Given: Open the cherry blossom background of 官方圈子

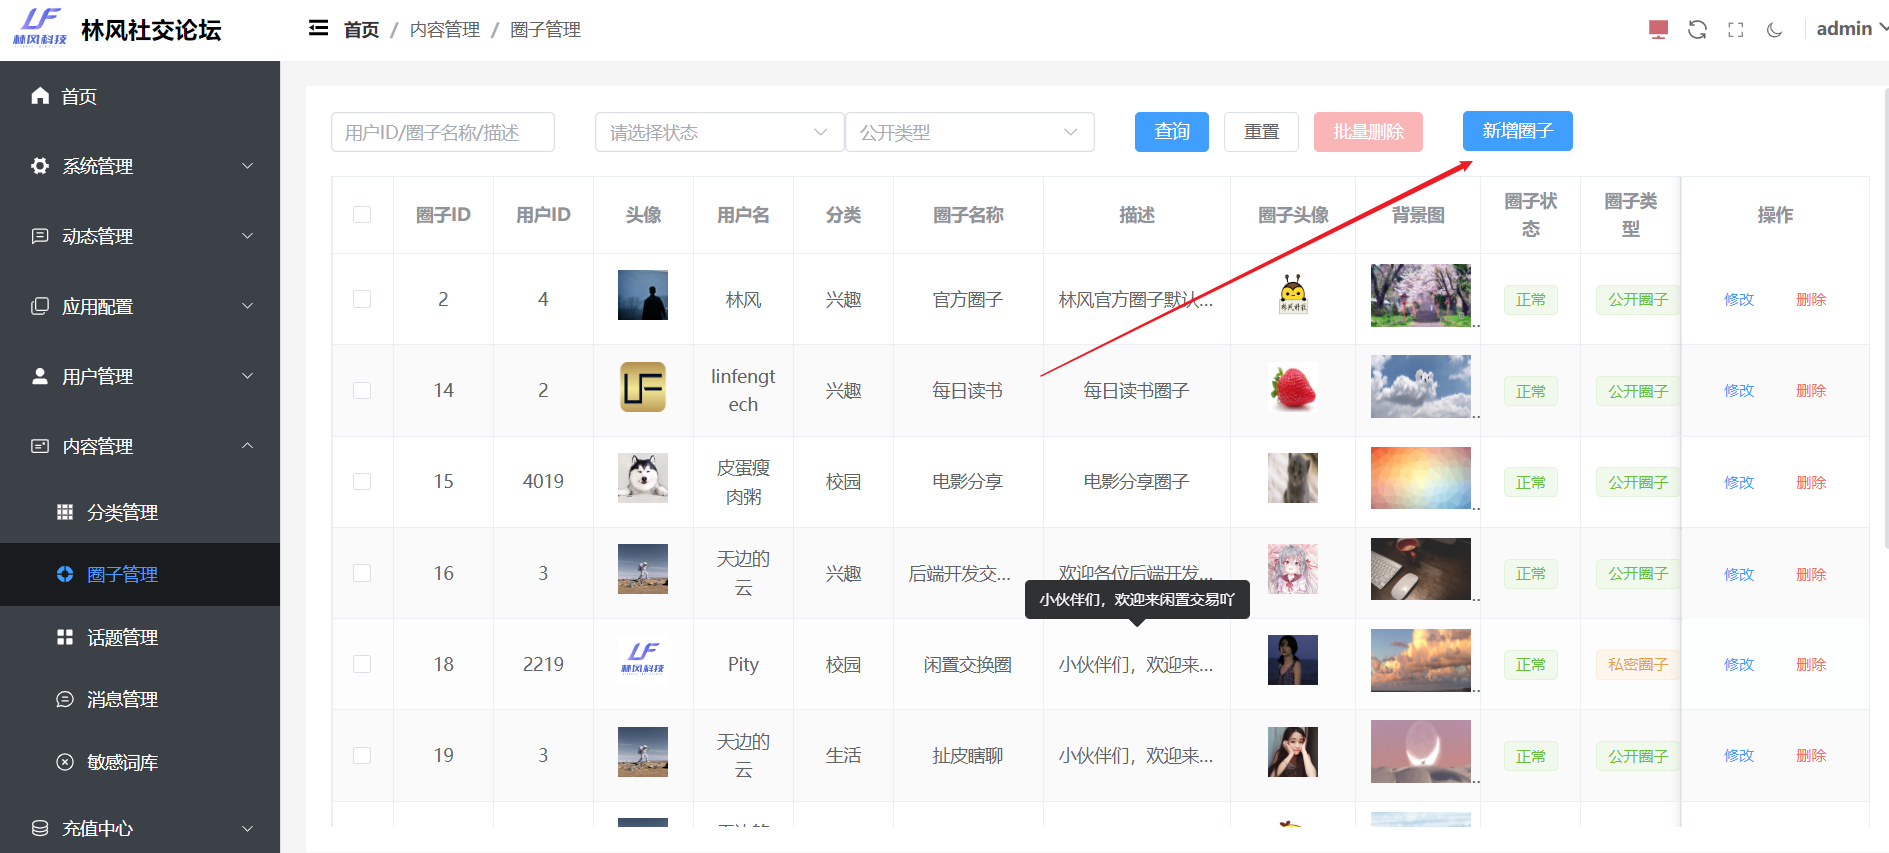Looking at the screenshot, I should click(1421, 295).
